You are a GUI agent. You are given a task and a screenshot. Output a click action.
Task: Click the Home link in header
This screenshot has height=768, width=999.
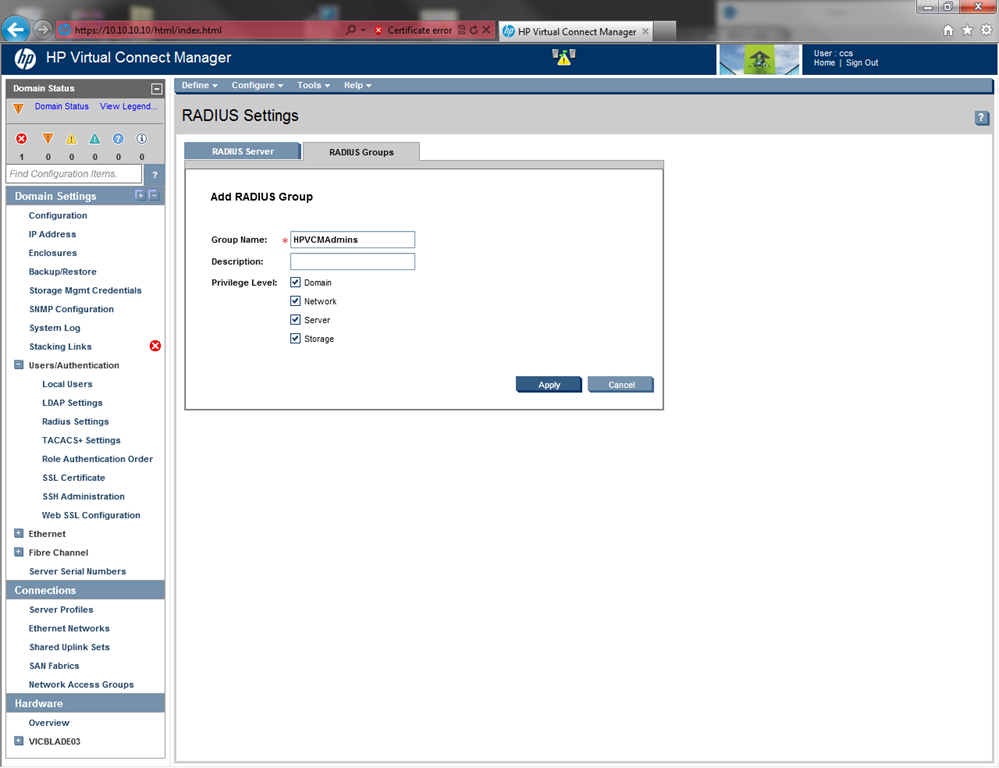[824, 62]
